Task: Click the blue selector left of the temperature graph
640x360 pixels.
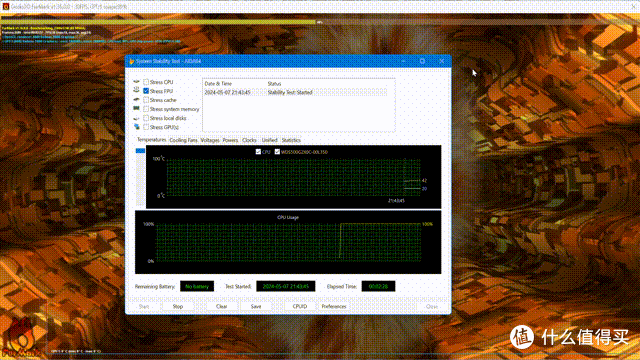Action: click(x=140, y=151)
